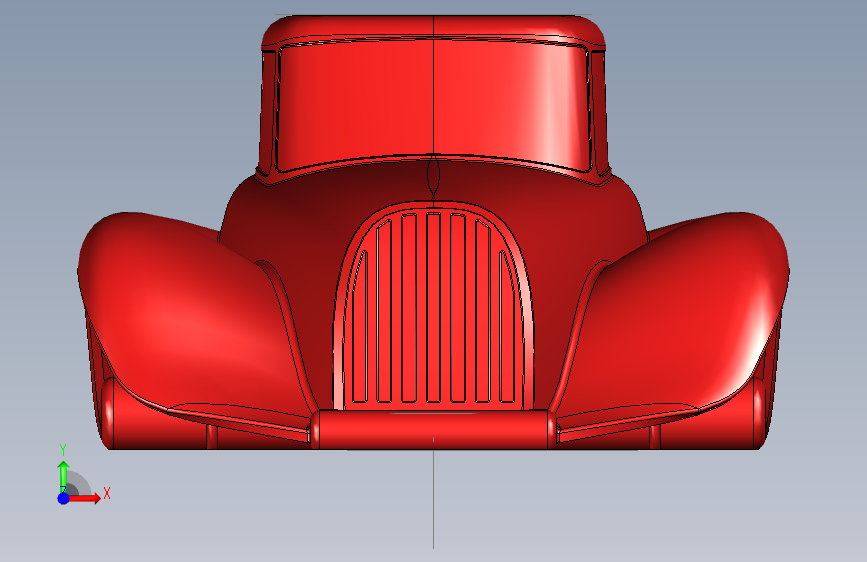Click the blue Z axis dot on triad
Image resolution: width=867 pixels, height=562 pixels.
(x=64, y=498)
